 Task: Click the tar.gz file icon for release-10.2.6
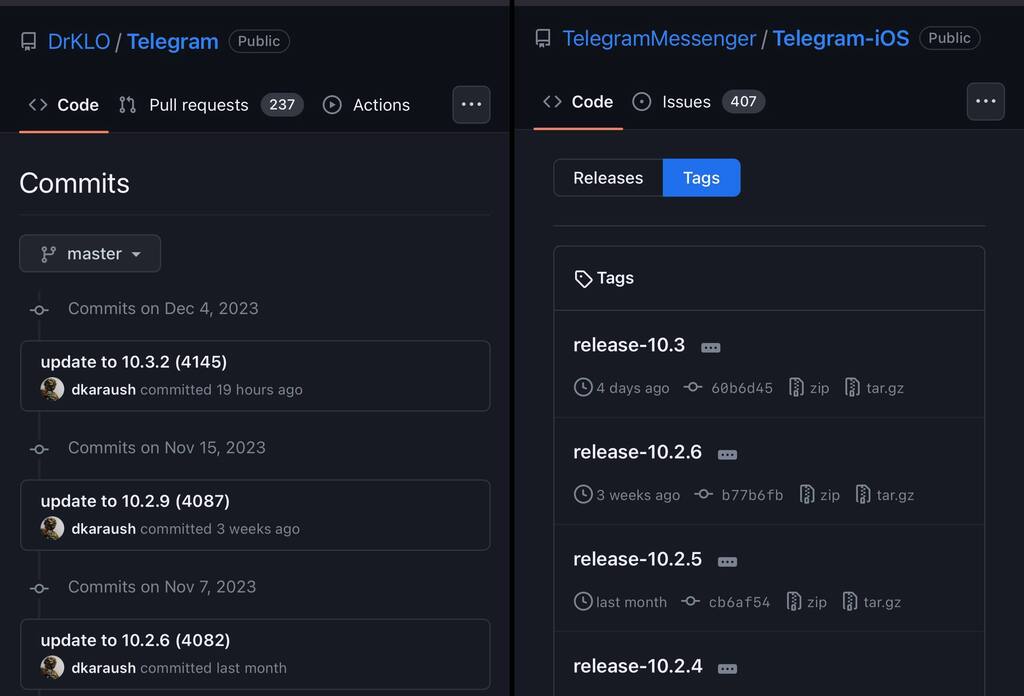pos(863,494)
